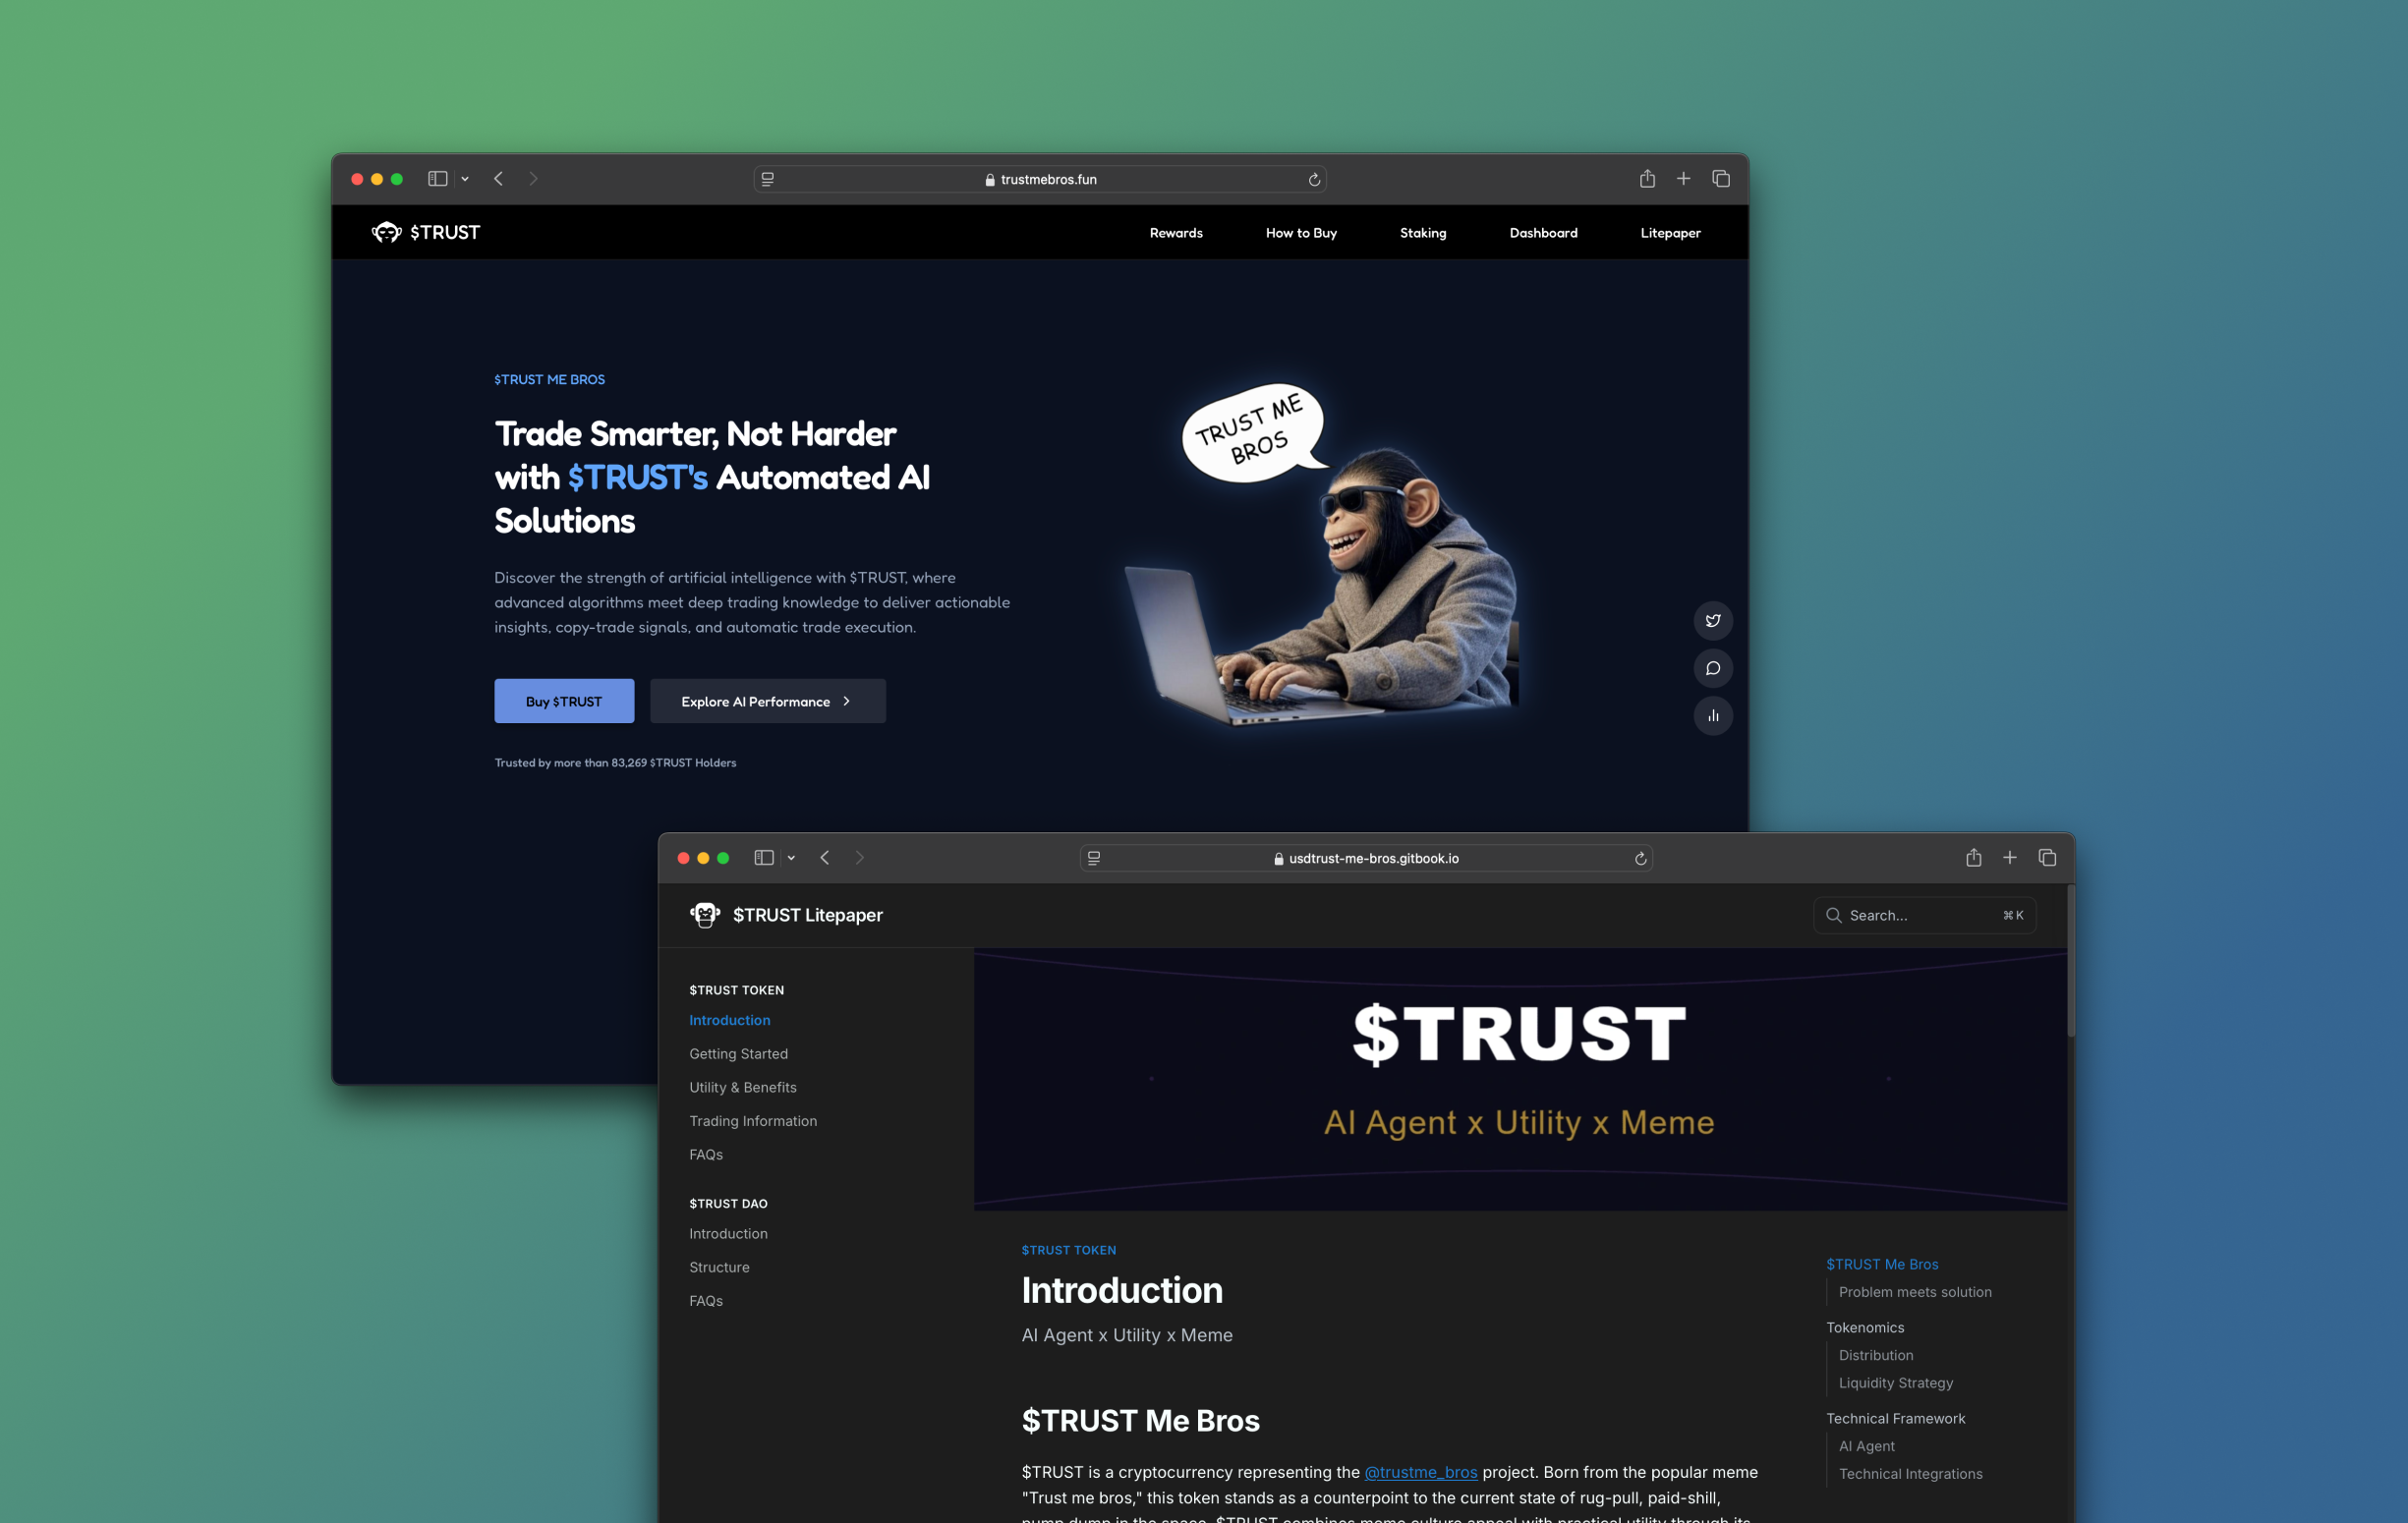The width and height of the screenshot is (2408, 1523).
Task: Open the Introduction section in Litepaper
Action: (x=728, y=1020)
